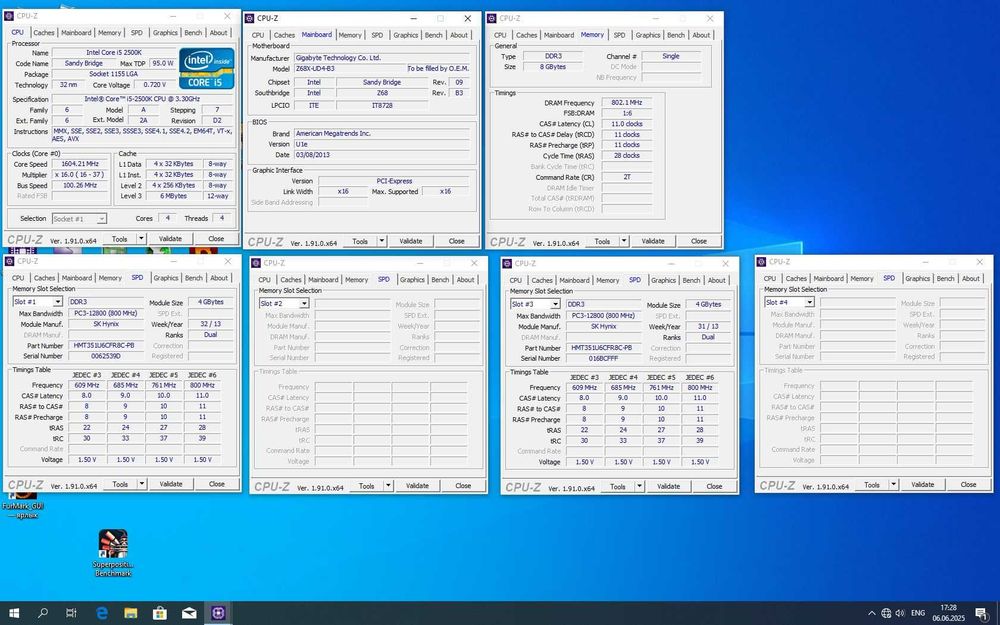Screen dimensions: 1000x625
Task: Click Tools button in the Memory window
Action: [602, 241]
